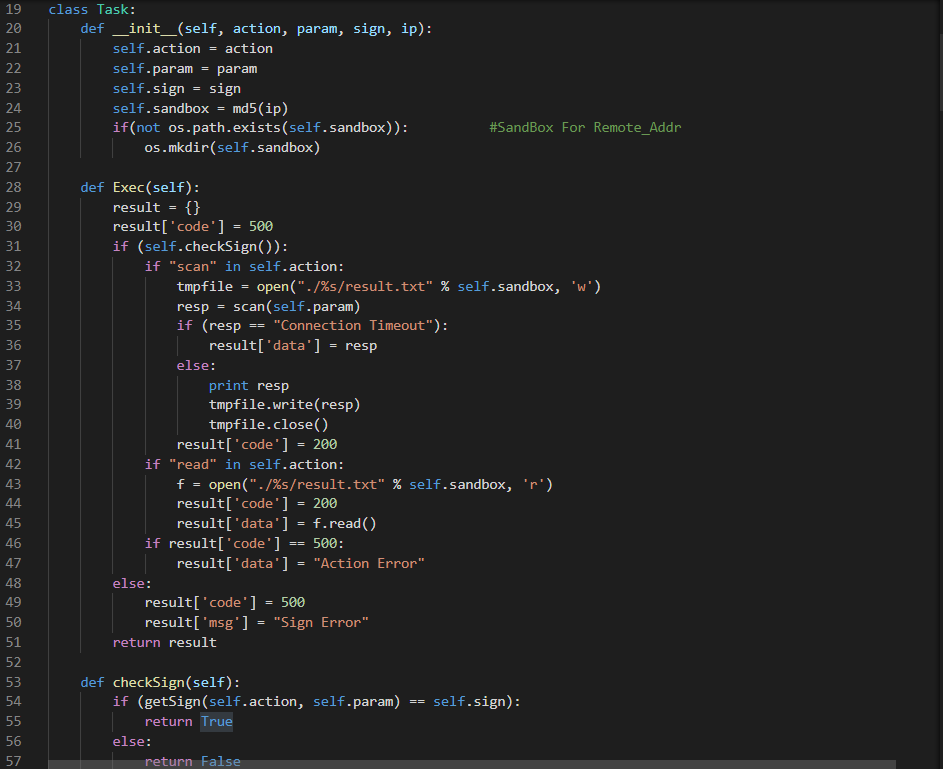Click "tmpfile.close()" on line 40
Image resolution: width=943 pixels, height=769 pixels.
pos(269,424)
